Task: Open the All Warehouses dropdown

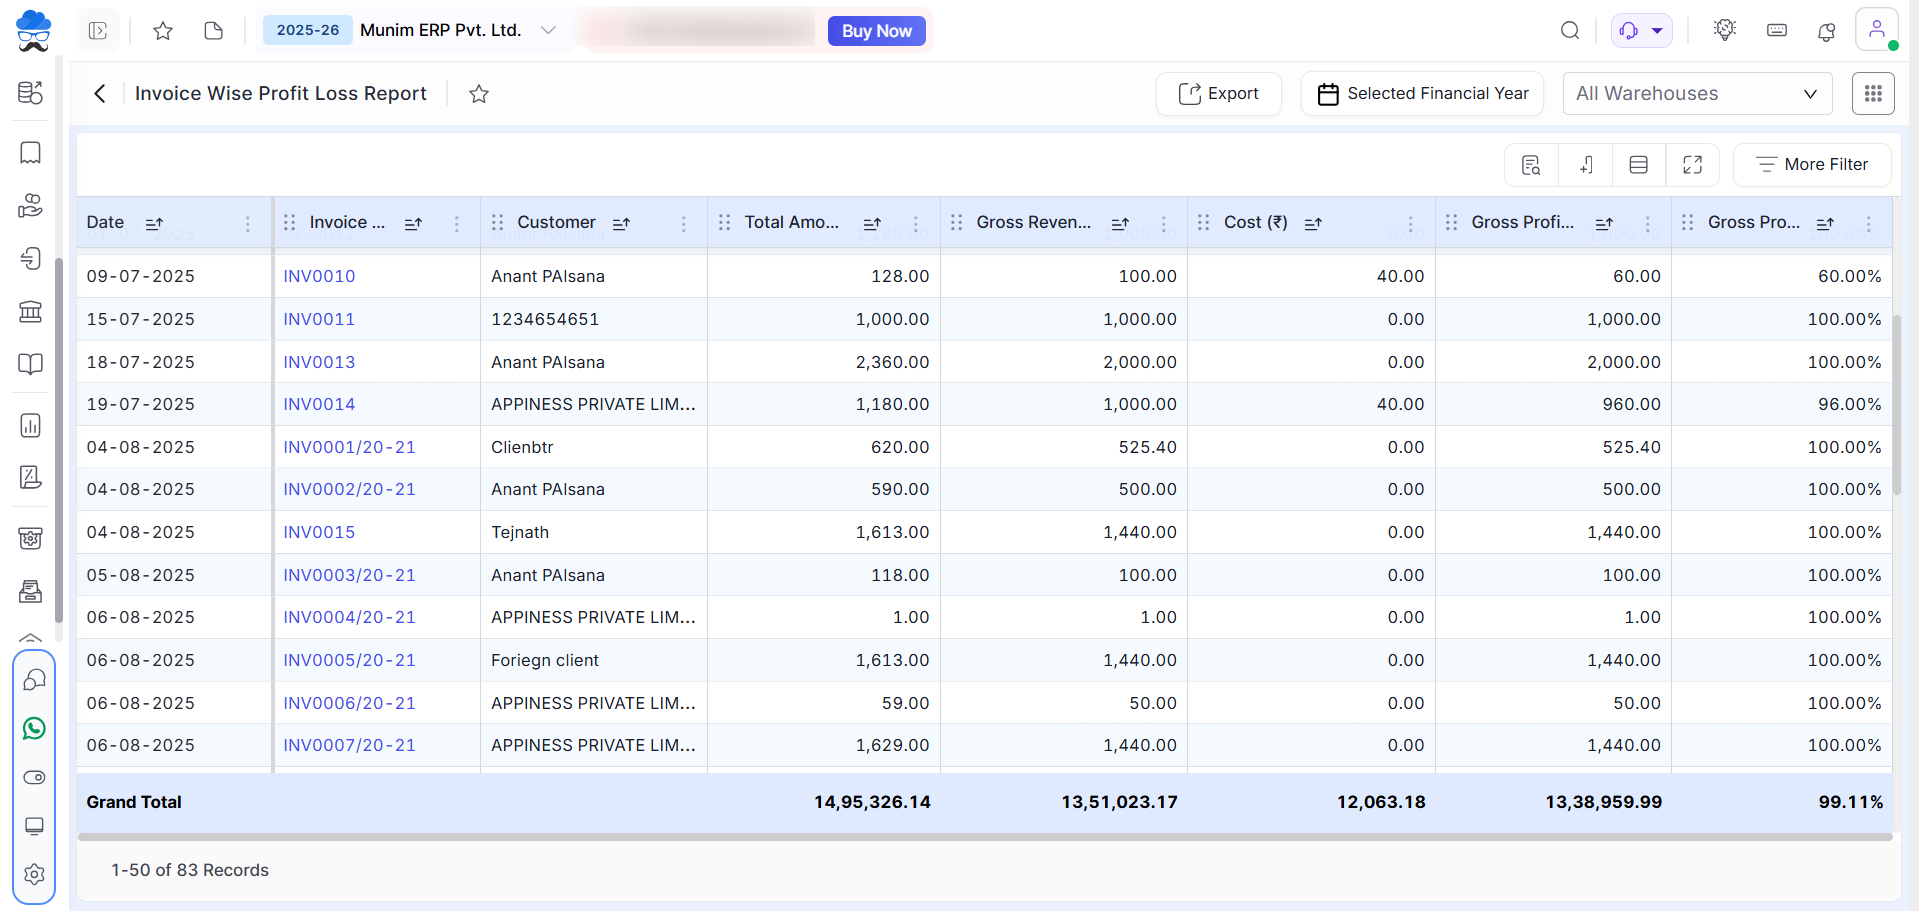Action: click(x=1697, y=94)
